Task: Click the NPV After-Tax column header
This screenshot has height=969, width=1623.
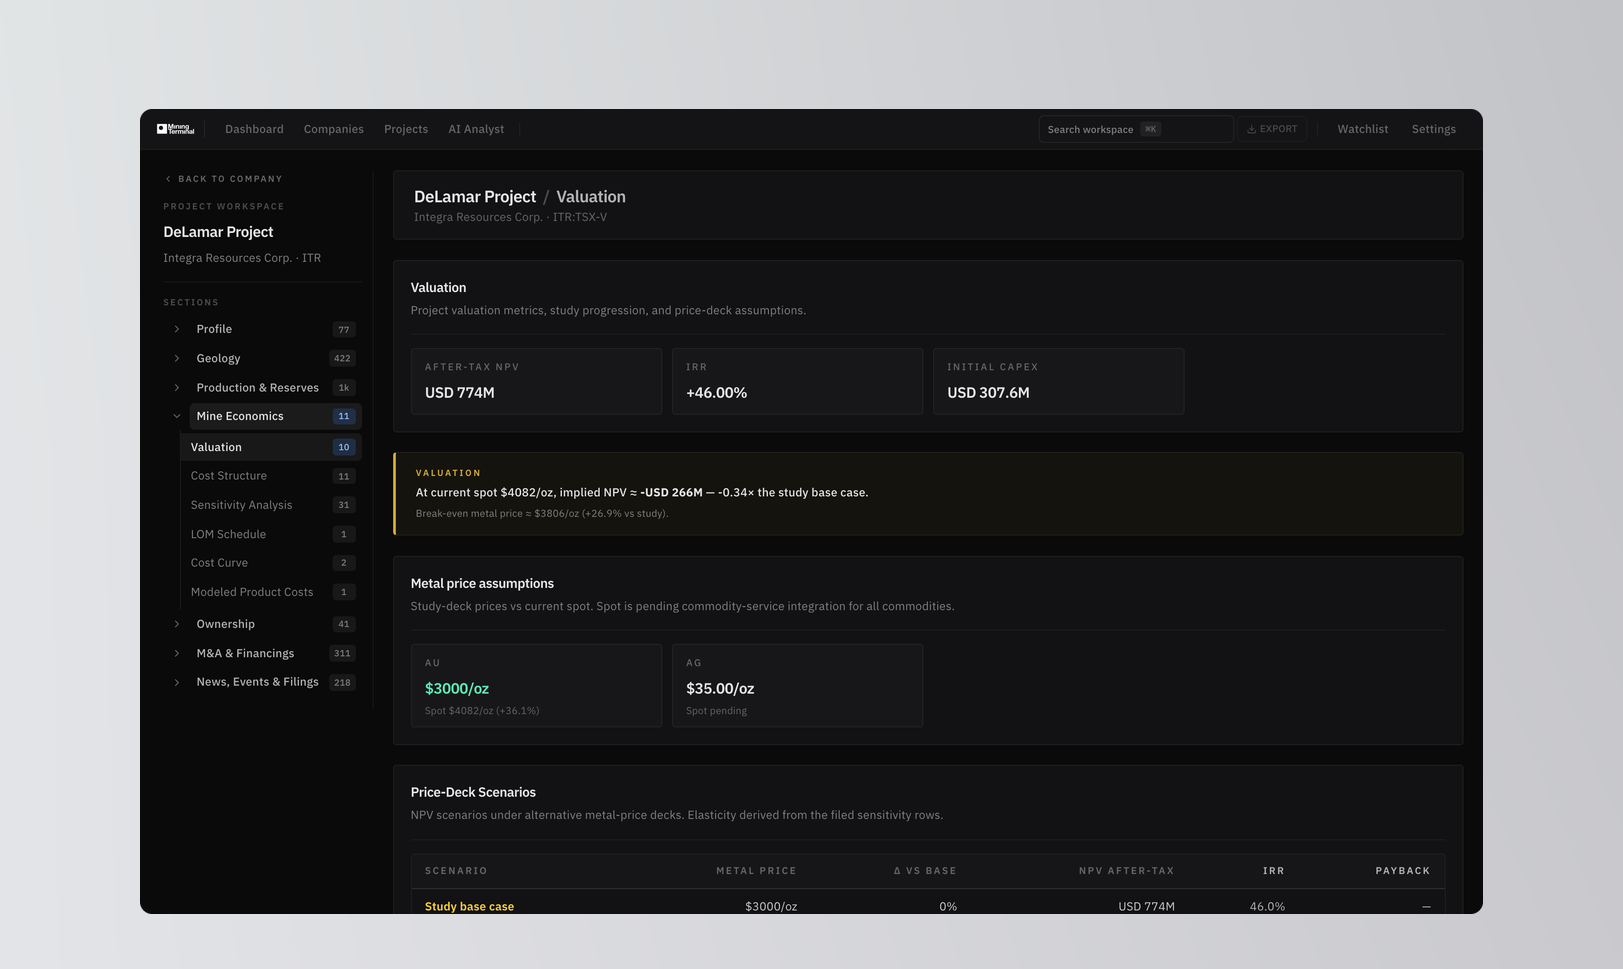Action: click(x=1126, y=871)
